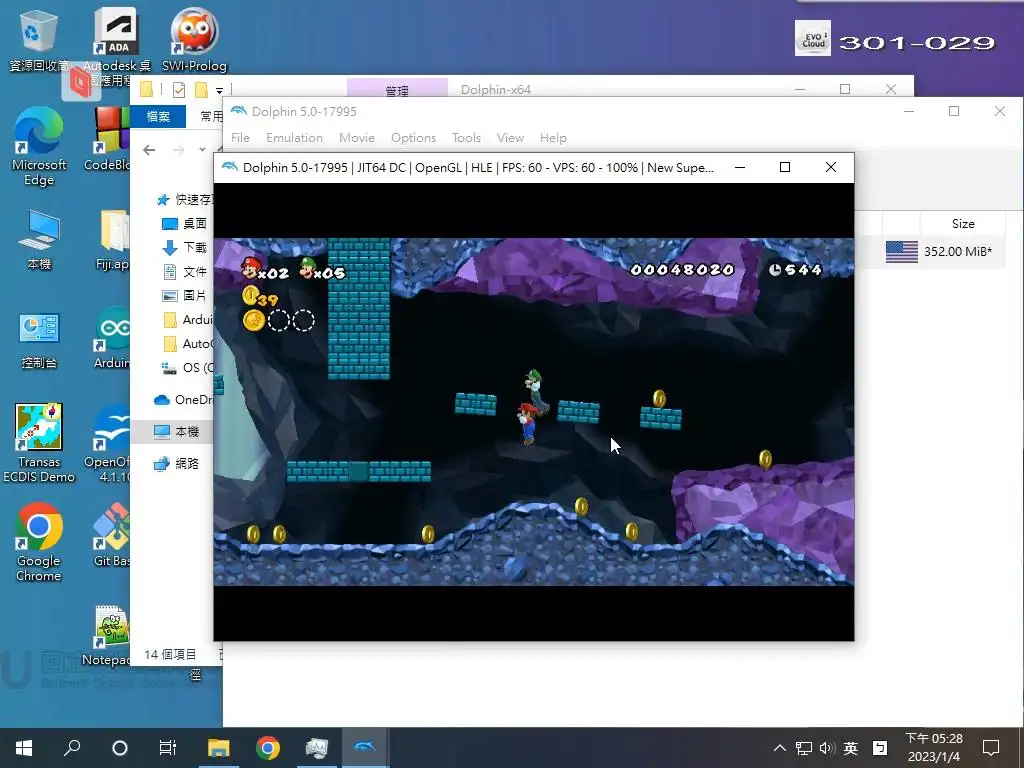The height and width of the screenshot is (768, 1024).
Task: Select 下載 in Explorer sidebar
Action: 185,248
